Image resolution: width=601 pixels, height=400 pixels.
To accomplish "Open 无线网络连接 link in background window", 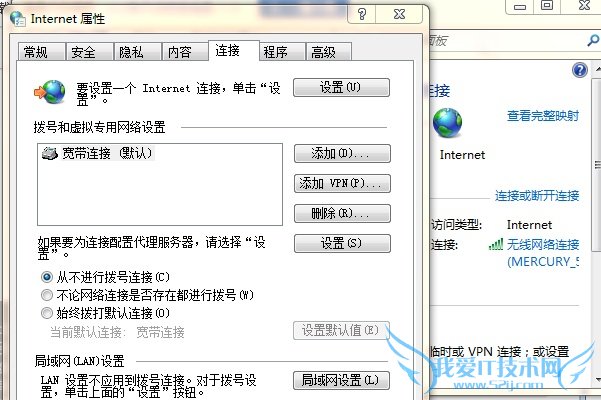I will pos(543,253).
